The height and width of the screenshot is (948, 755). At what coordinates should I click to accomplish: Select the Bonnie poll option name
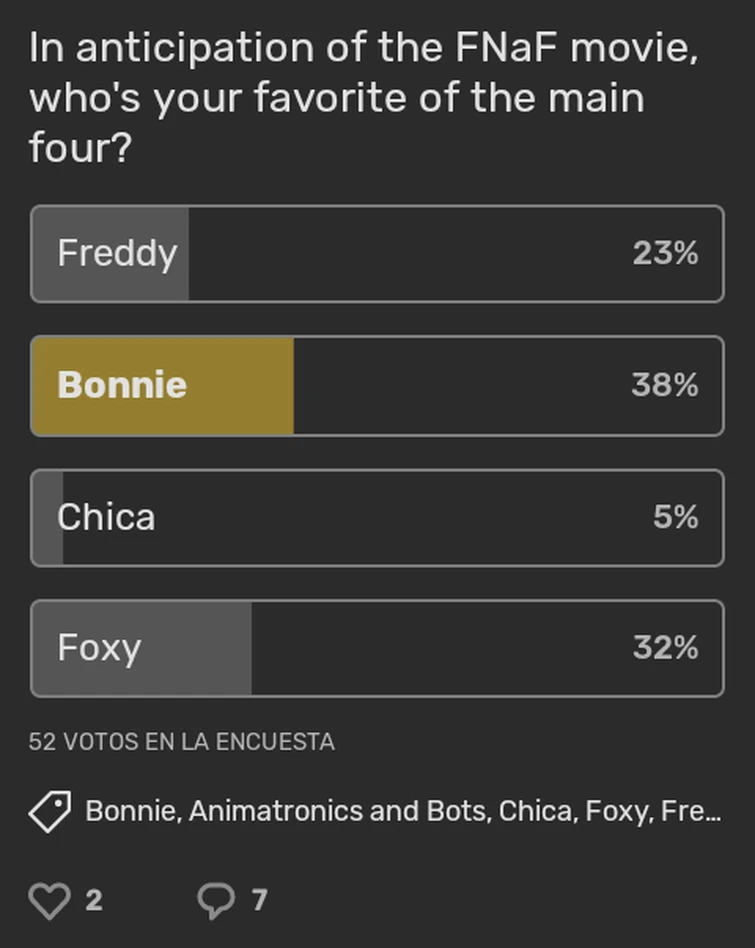coord(122,385)
